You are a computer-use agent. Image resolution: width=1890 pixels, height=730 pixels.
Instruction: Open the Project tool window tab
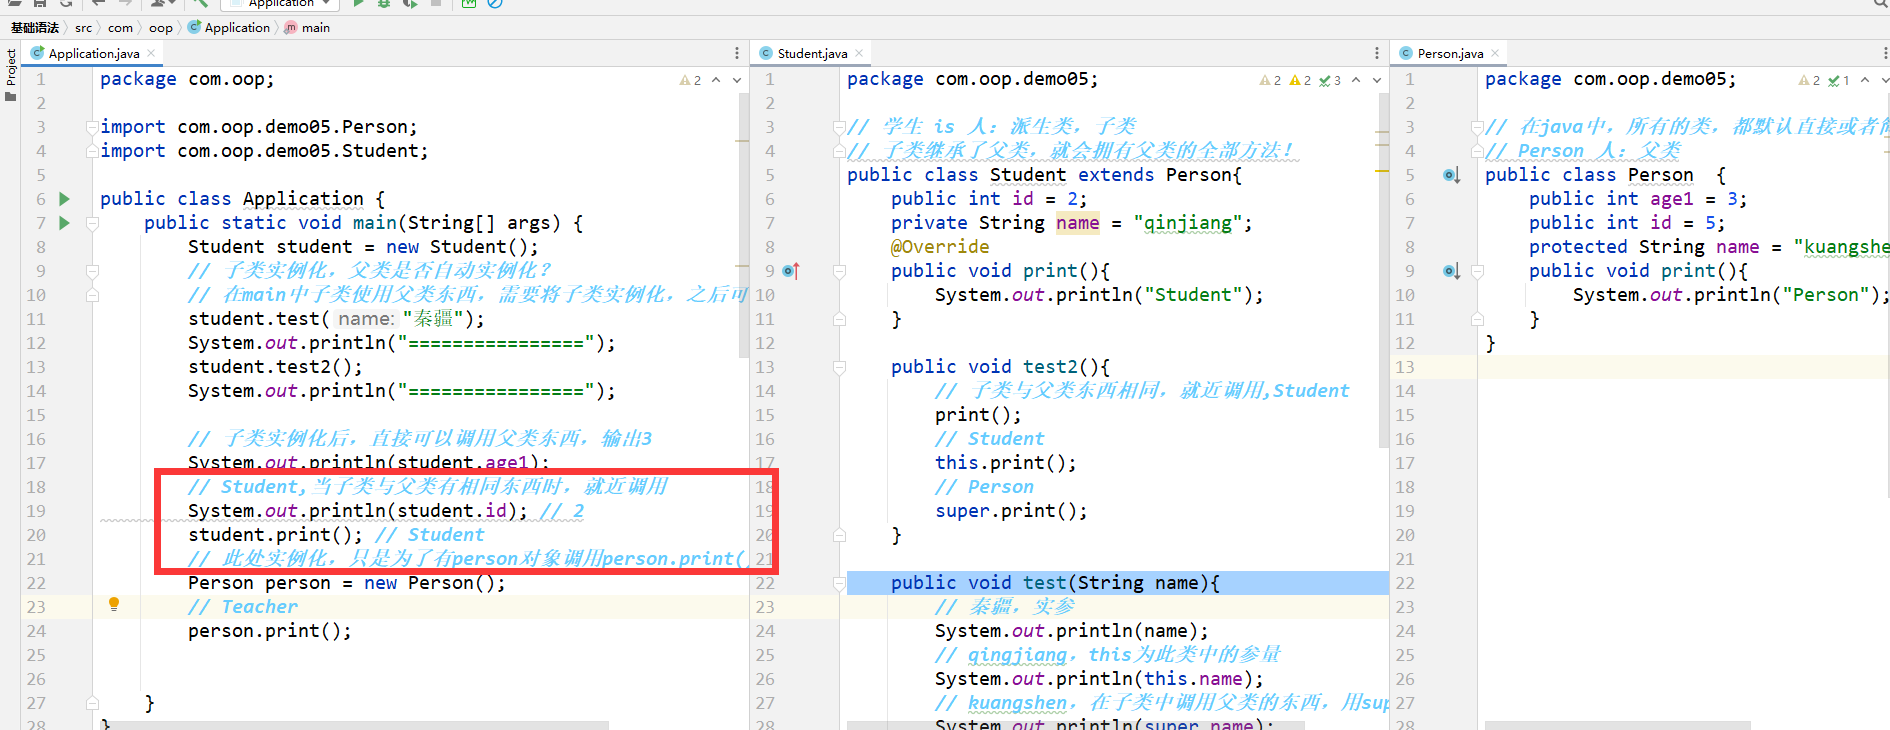[11, 75]
